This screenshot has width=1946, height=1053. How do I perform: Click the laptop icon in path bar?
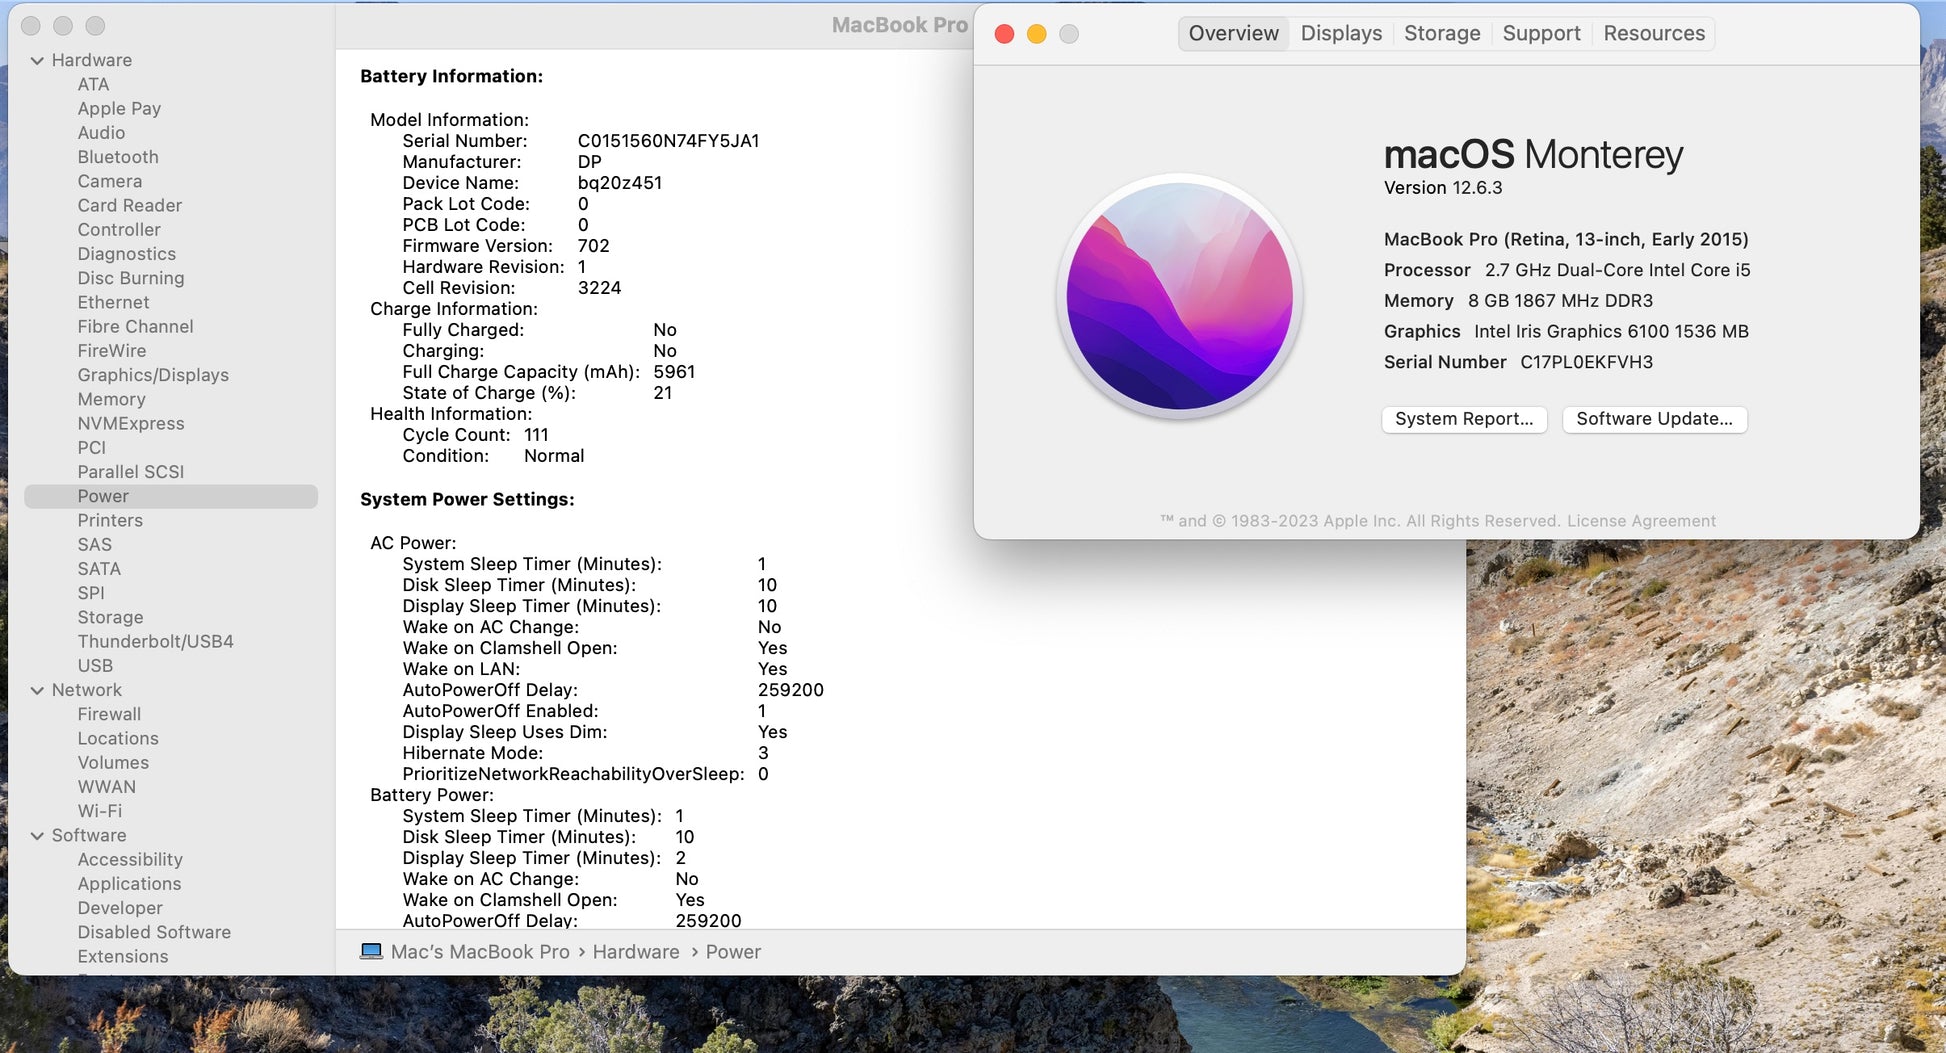371,951
